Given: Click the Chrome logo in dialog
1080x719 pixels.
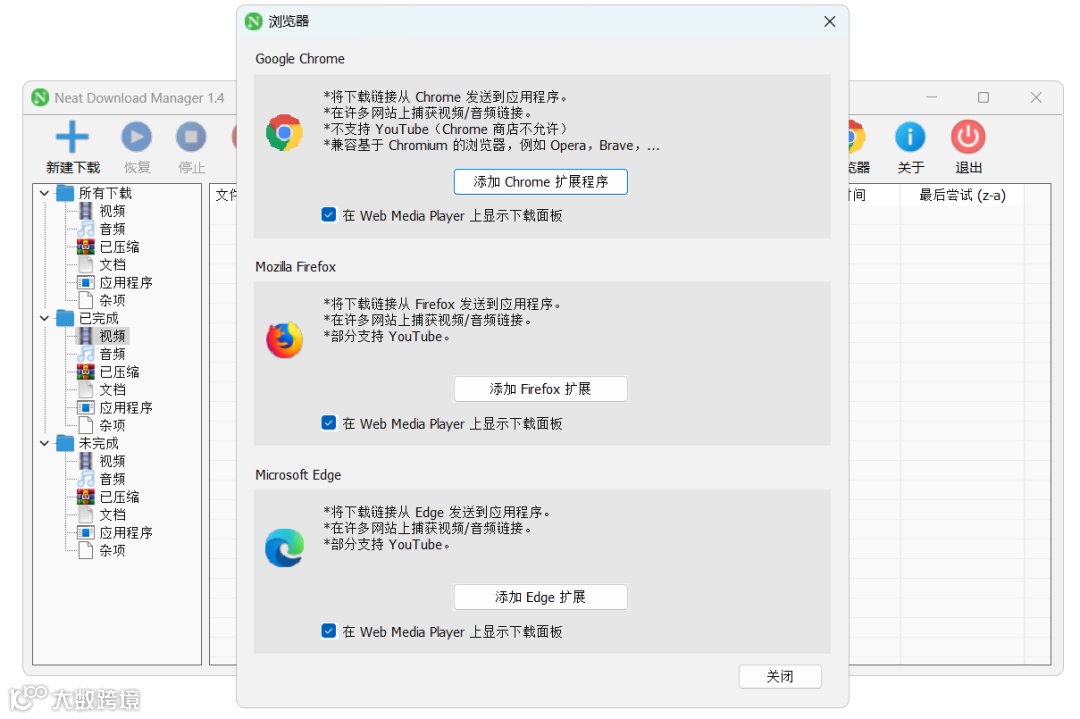Looking at the screenshot, I should click(x=284, y=132).
